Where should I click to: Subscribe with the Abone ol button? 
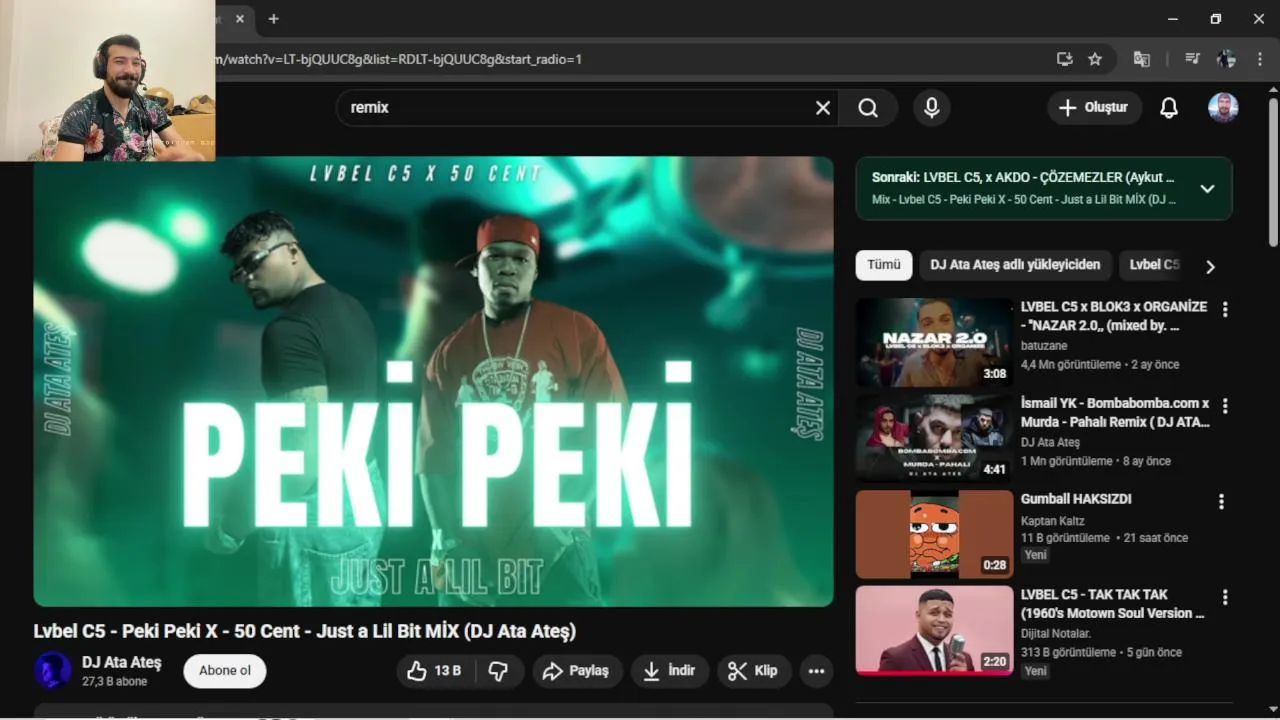tap(225, 671)
